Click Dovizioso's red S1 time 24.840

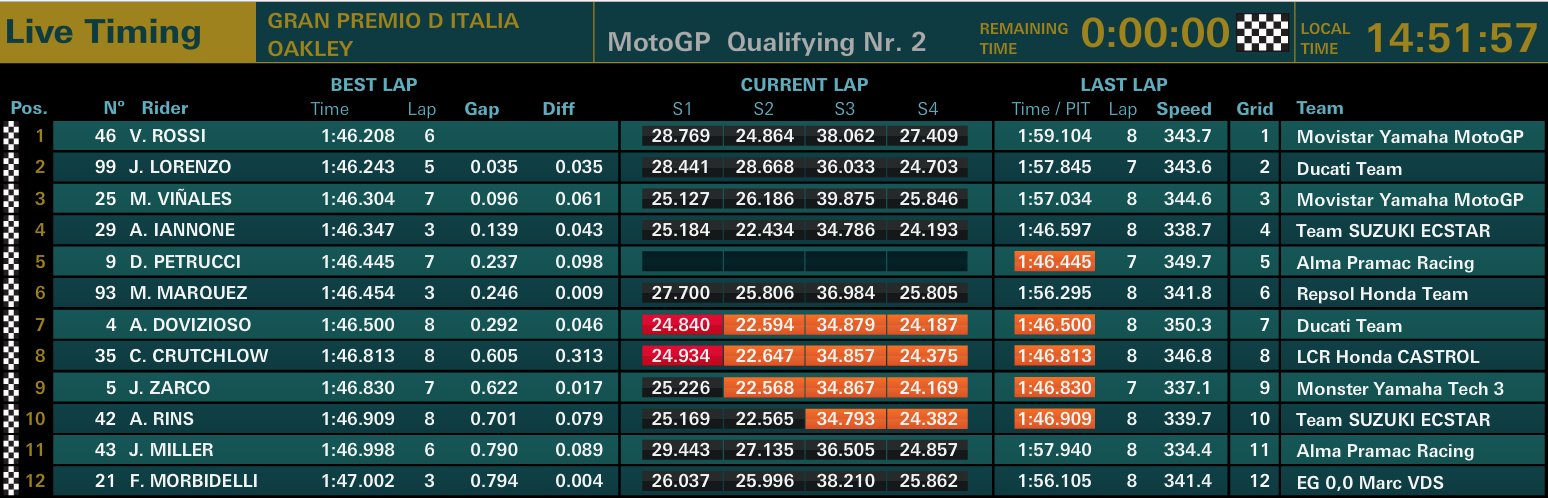(x=681, y=324)
